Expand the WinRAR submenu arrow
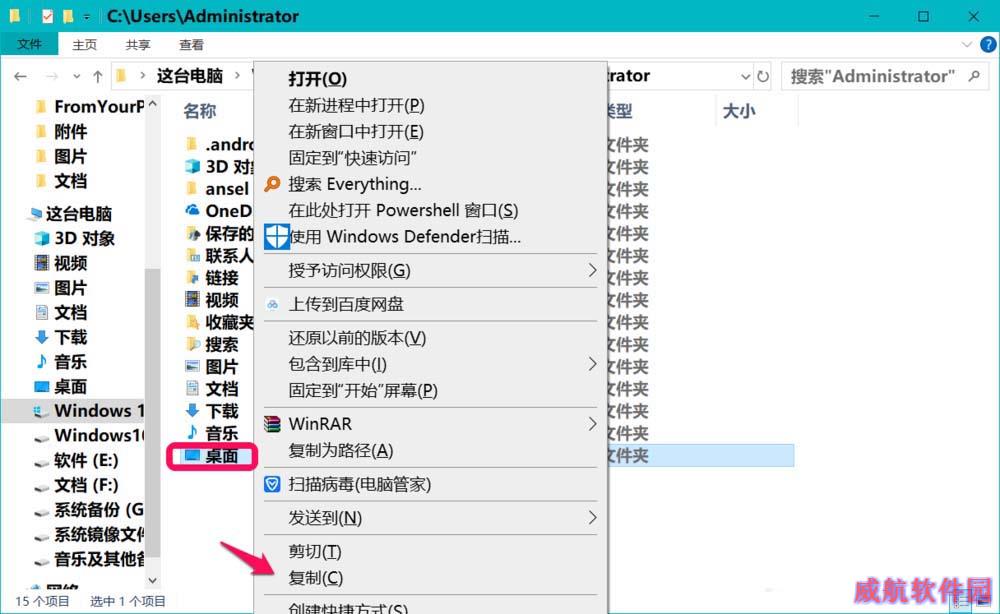1000x614 pixels. click(x=592, y=424)
